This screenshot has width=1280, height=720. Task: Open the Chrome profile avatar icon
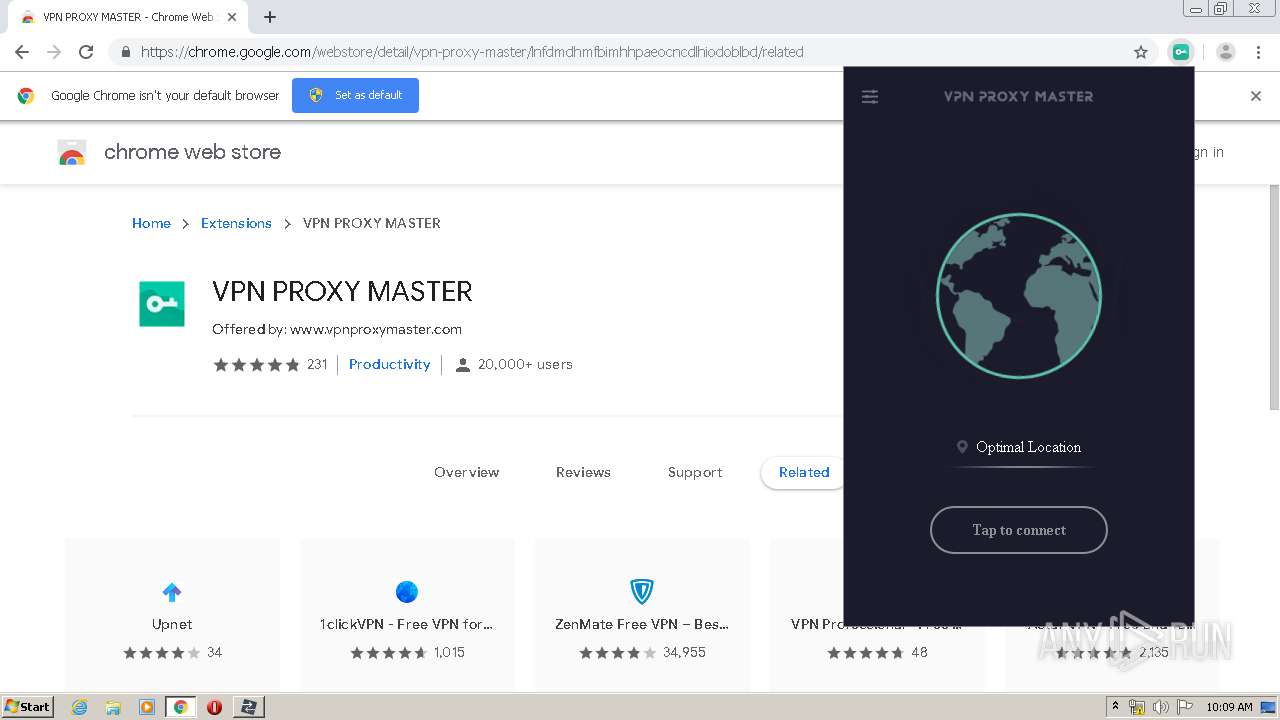pos(1226,52)
